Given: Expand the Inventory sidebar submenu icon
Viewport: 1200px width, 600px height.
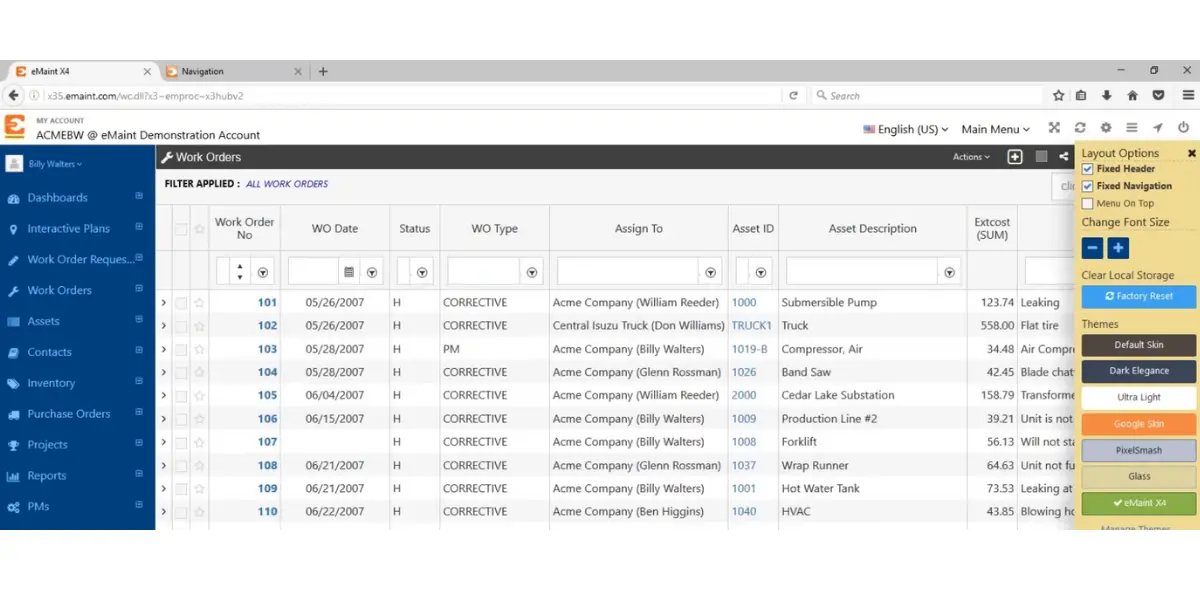Looking at the screenshot, I should [139, 382].
